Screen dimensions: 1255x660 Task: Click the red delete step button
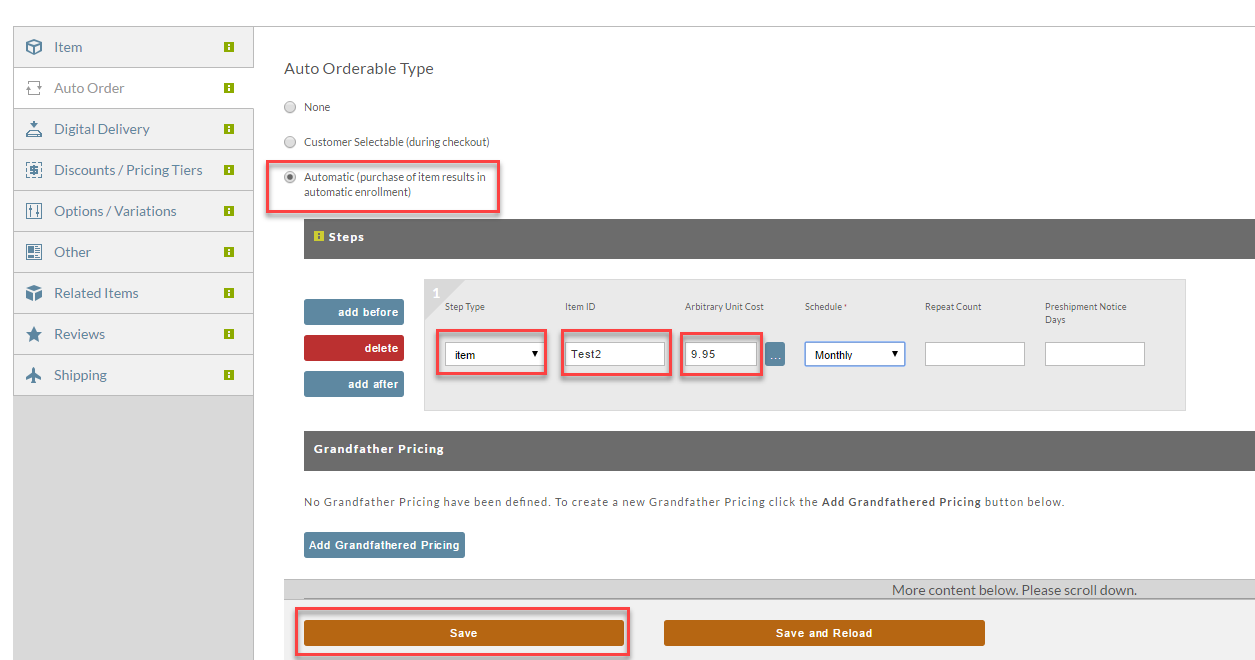pos(354,348)
